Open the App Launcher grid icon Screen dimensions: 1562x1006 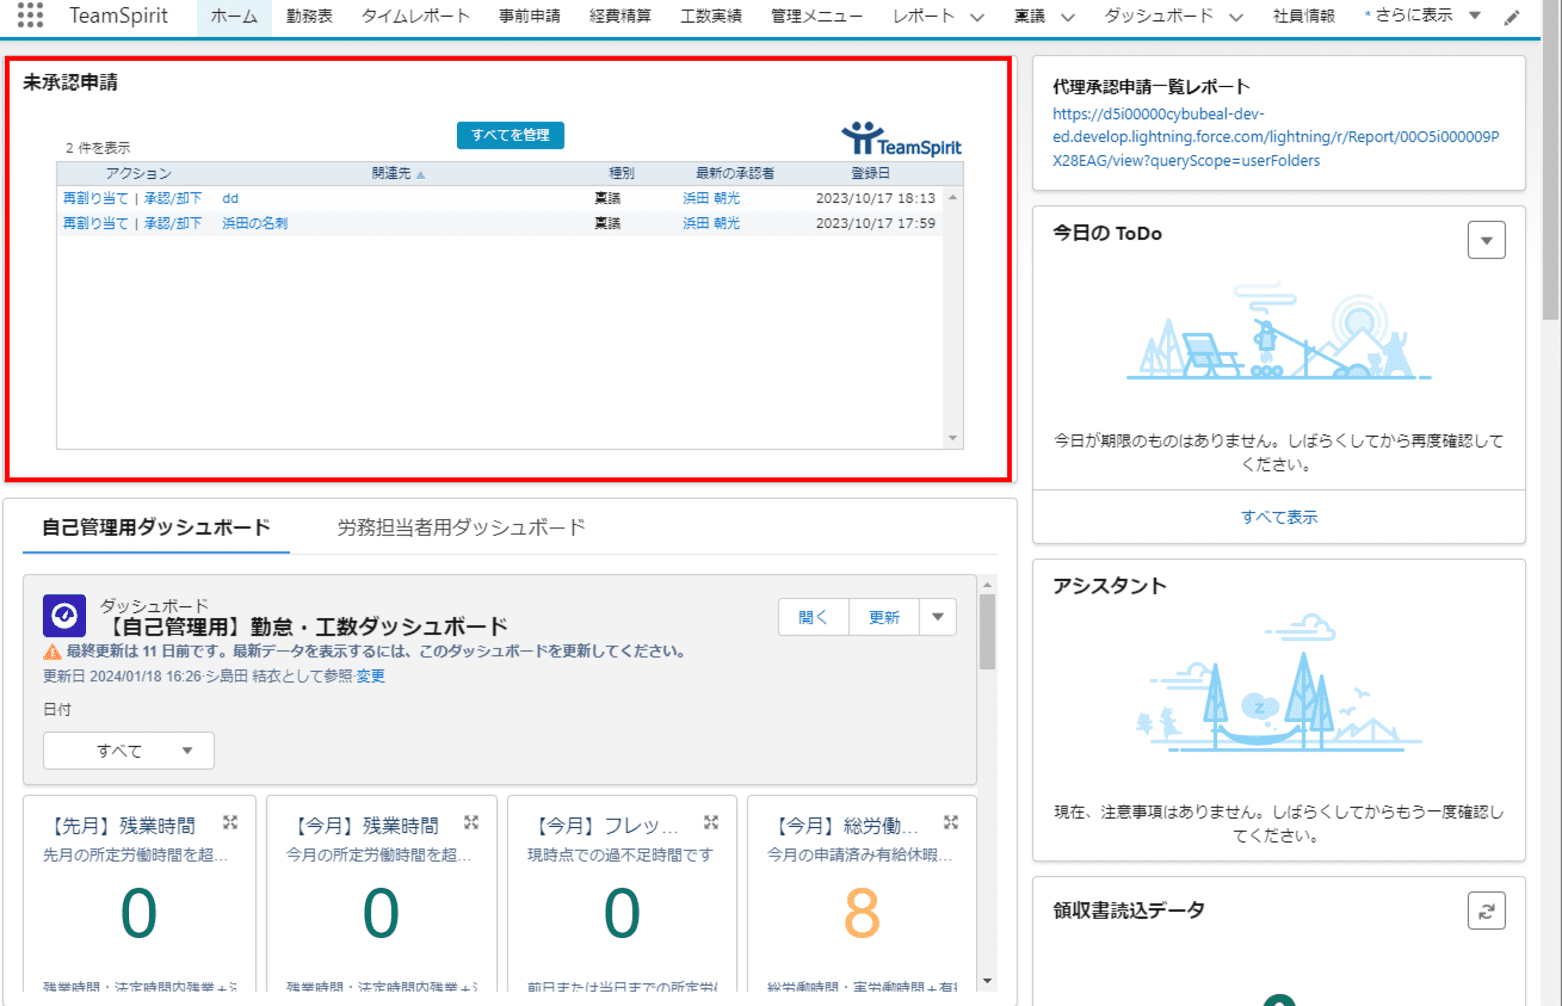tap(30, 15)
